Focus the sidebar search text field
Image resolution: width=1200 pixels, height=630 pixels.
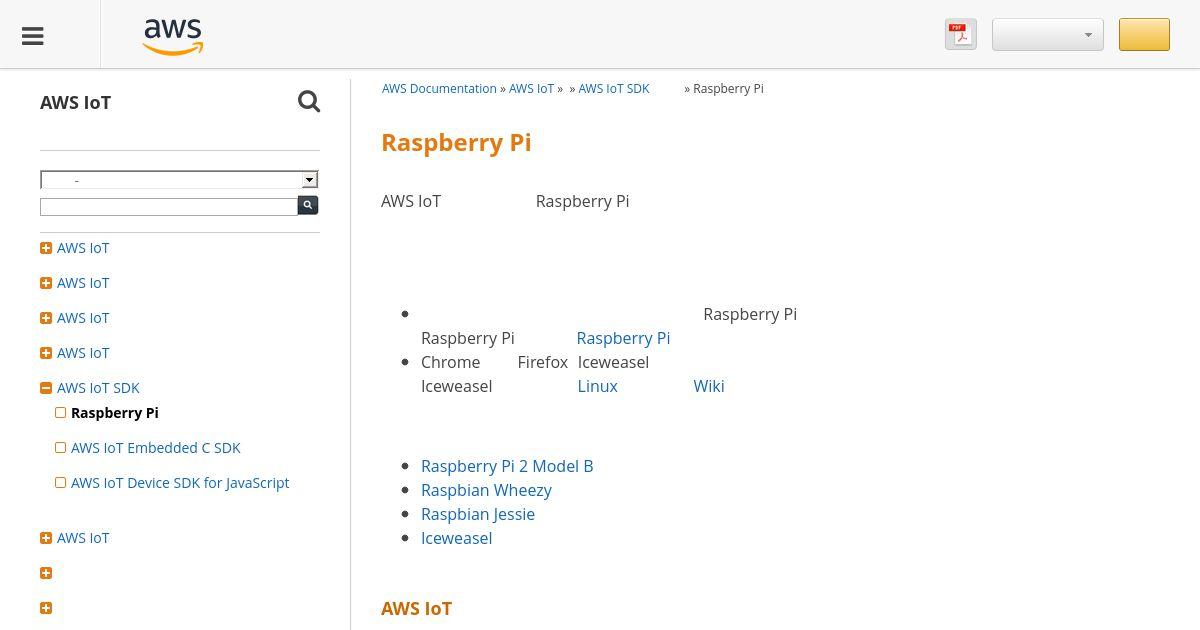(169, 206)
